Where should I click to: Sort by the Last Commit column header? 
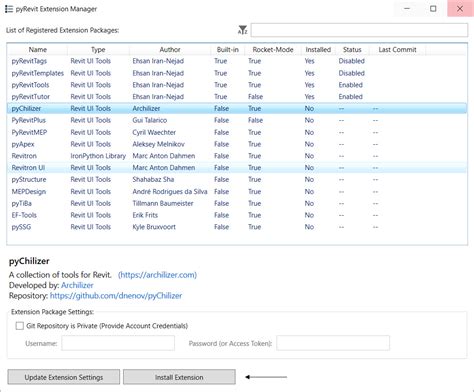coord(397,50)
